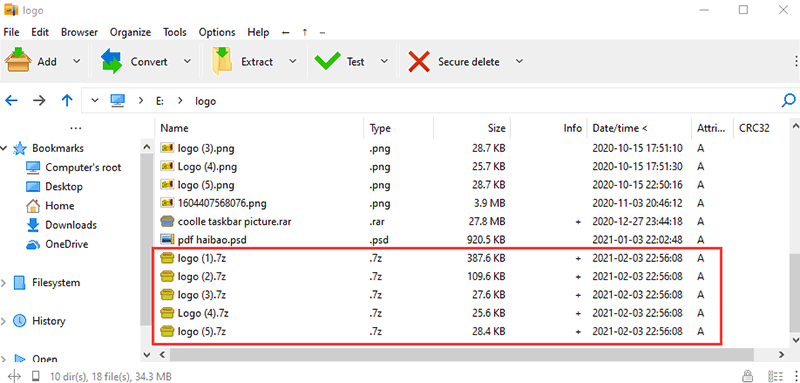Image resolution: width=800 pixels, height=383 pixels.
Task: Open the Options menu
Action: pyautogui.click(x=217, y=32)
